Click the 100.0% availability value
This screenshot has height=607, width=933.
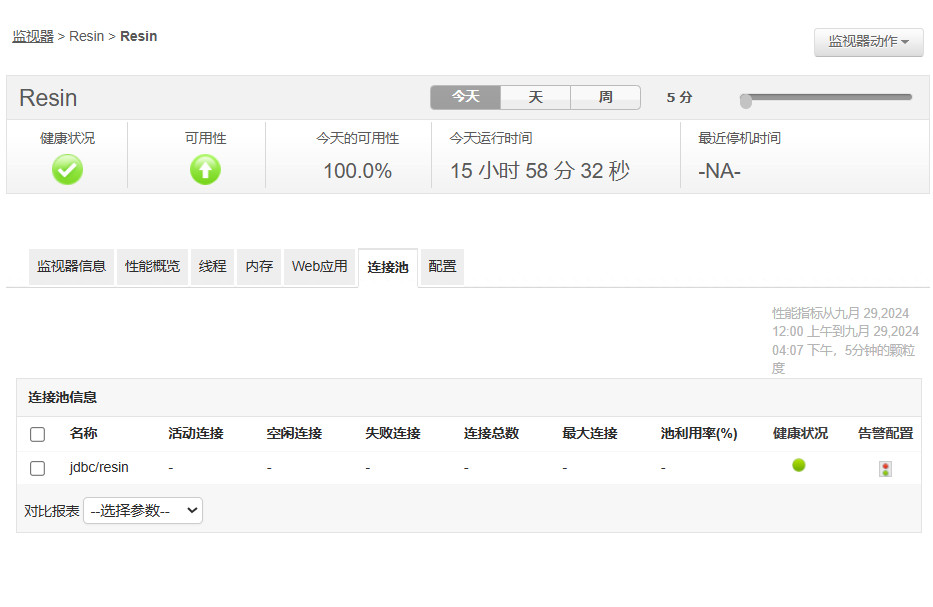click(358, 171)
